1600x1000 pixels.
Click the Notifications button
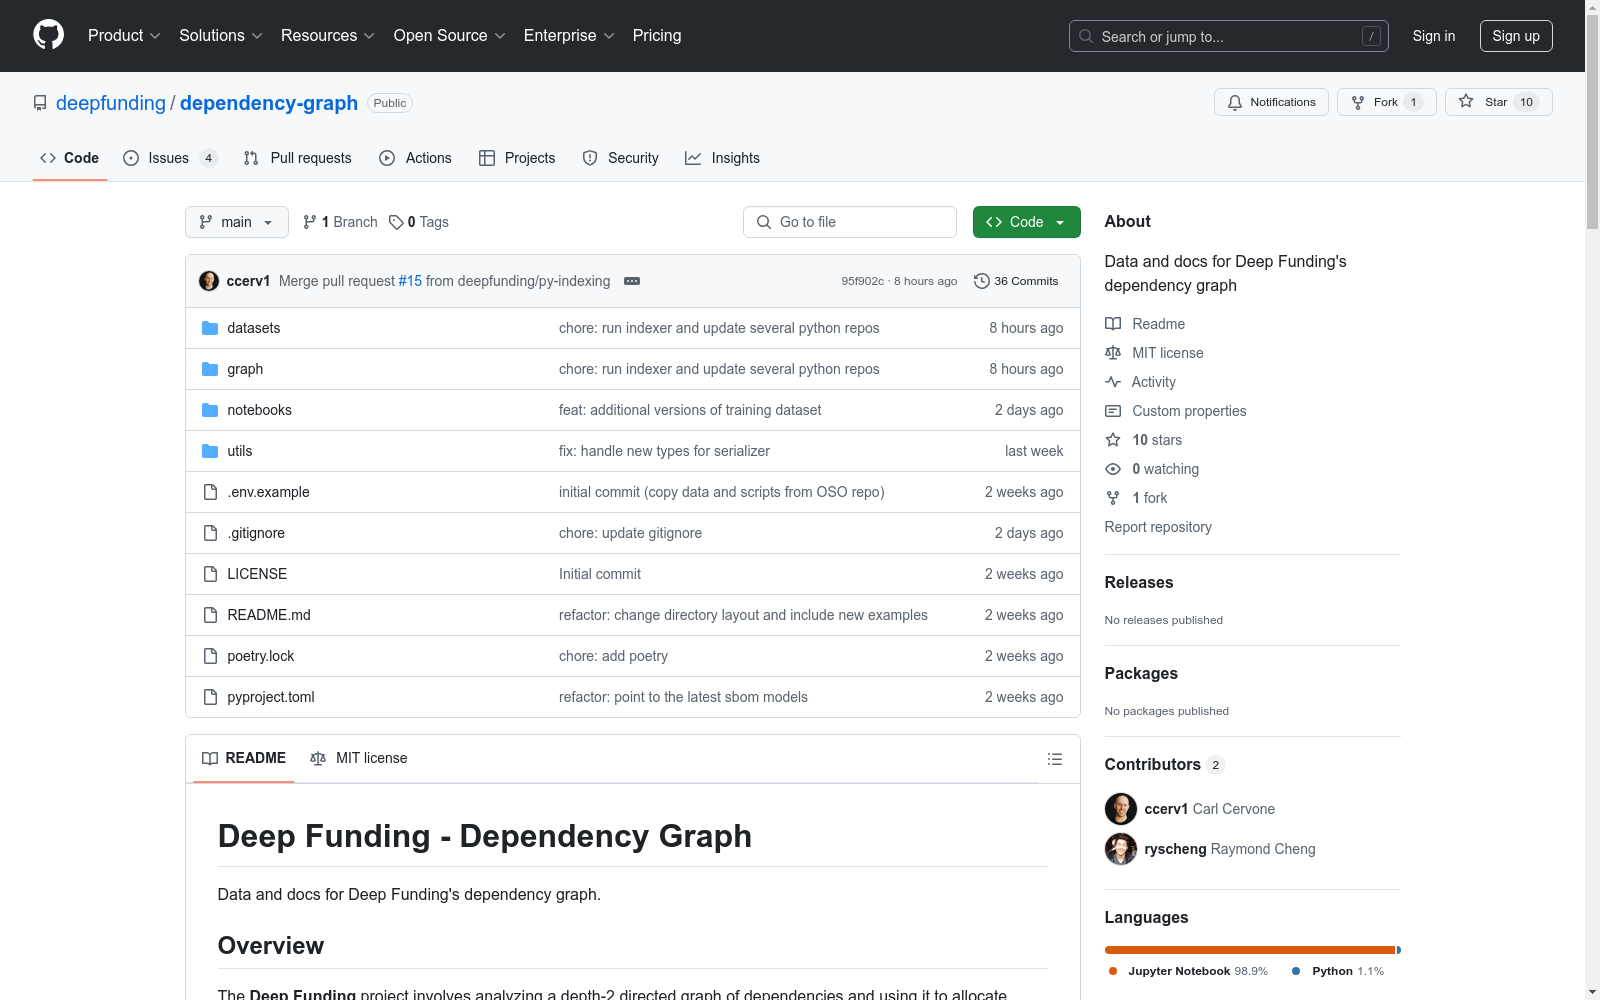[x=1271, y=102]
